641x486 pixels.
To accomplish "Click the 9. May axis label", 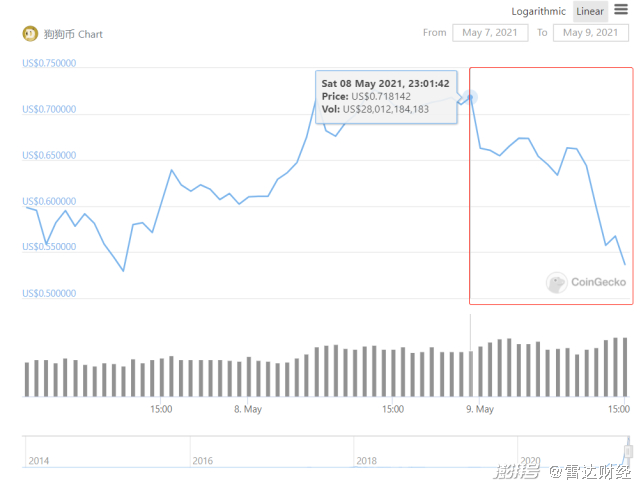I will tap(480, 409).
